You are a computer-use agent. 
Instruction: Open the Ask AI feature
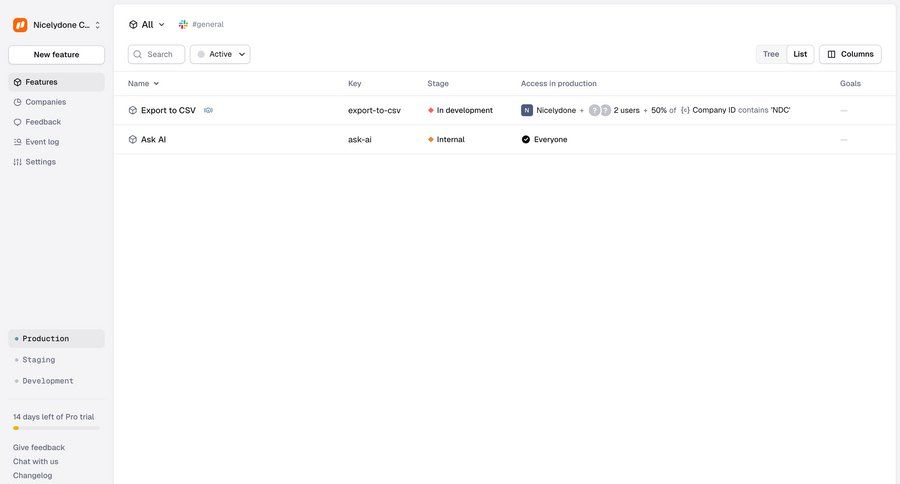[153, 140]
